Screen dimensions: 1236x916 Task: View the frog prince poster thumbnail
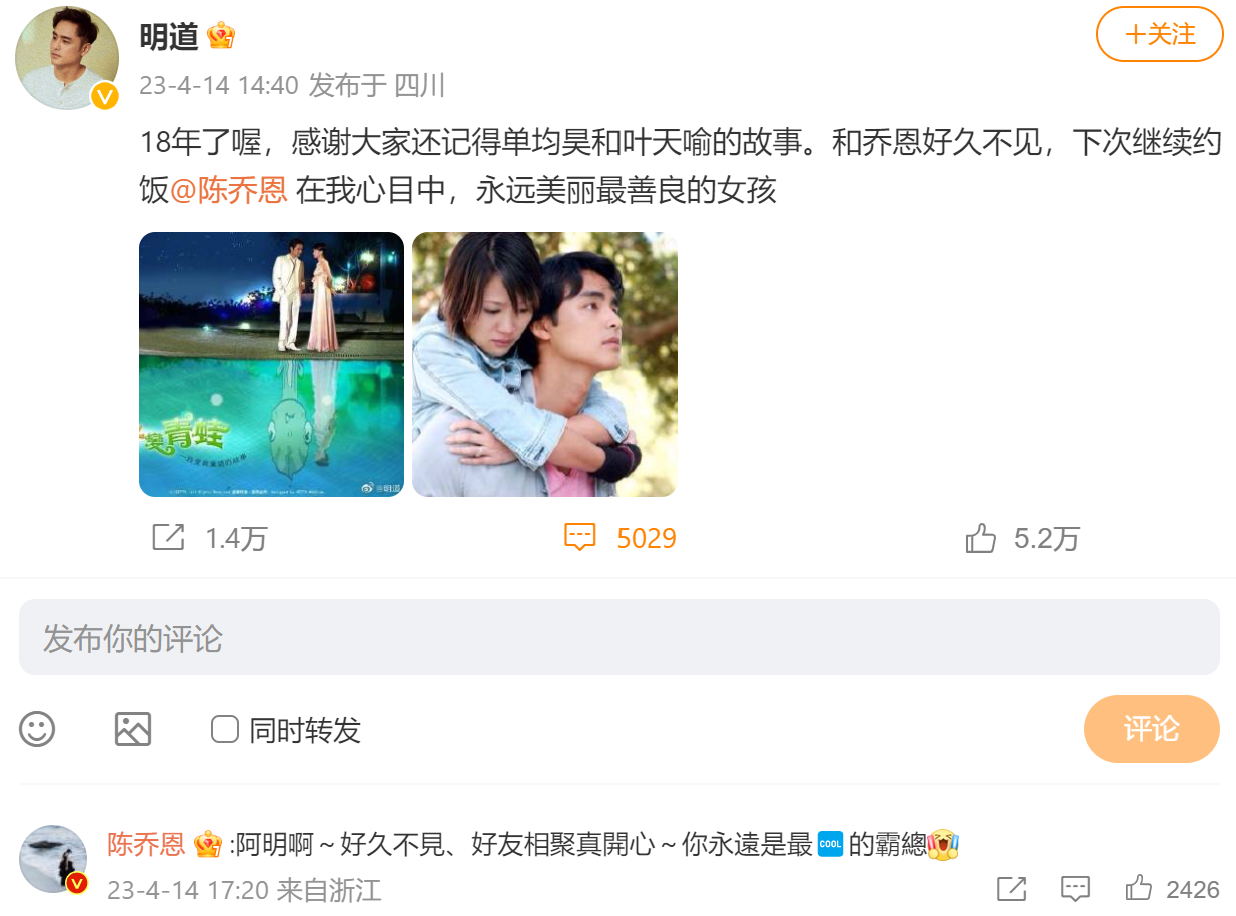pyautogui.click(x=271, y=364)
